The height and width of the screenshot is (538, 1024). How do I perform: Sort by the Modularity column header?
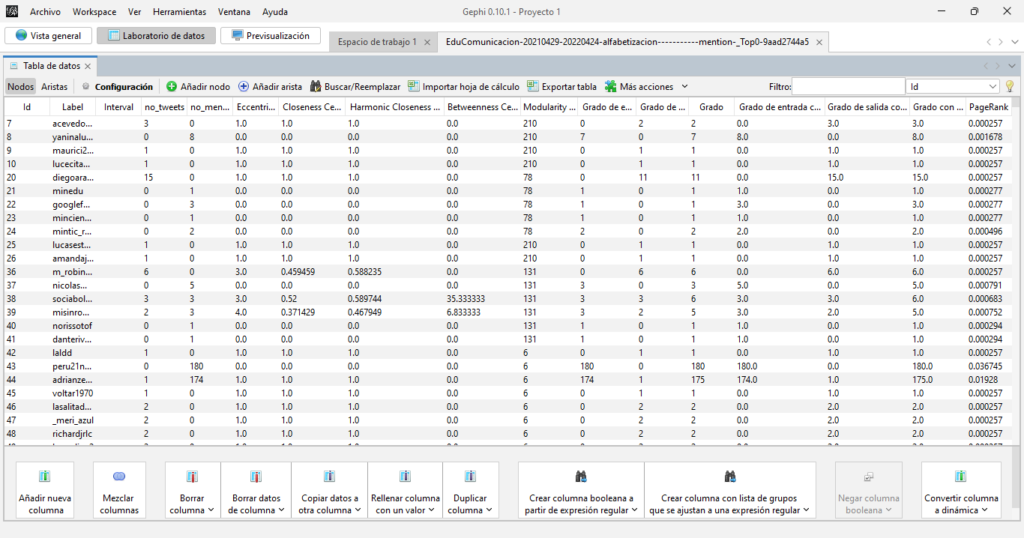click(x=549, y=106)
